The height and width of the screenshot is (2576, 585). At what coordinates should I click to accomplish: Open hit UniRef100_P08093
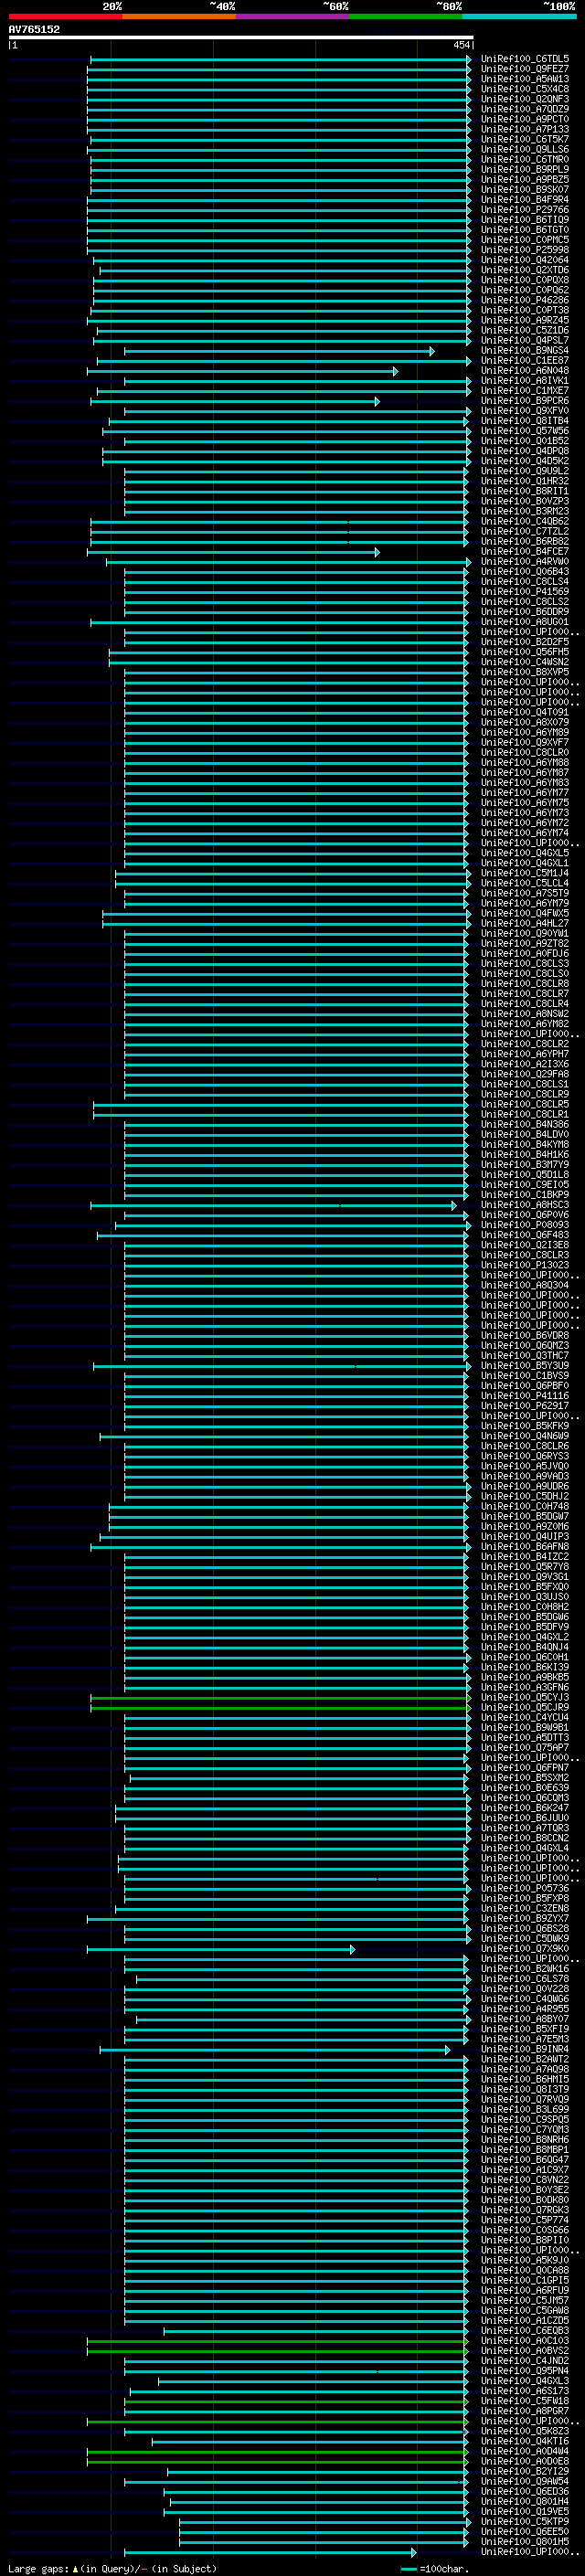(524, 1225)
